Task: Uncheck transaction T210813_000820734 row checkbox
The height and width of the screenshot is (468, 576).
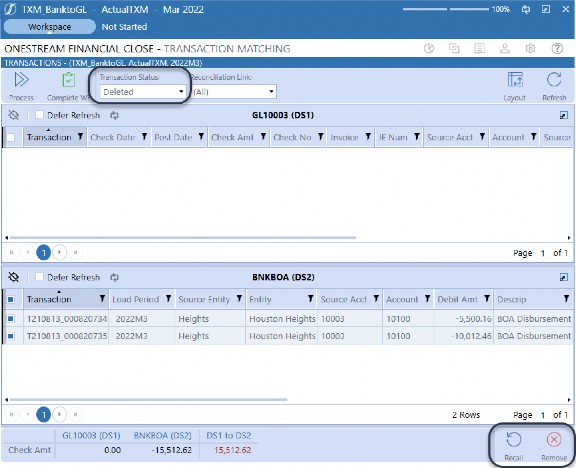Action: click(x=11, y=319)
